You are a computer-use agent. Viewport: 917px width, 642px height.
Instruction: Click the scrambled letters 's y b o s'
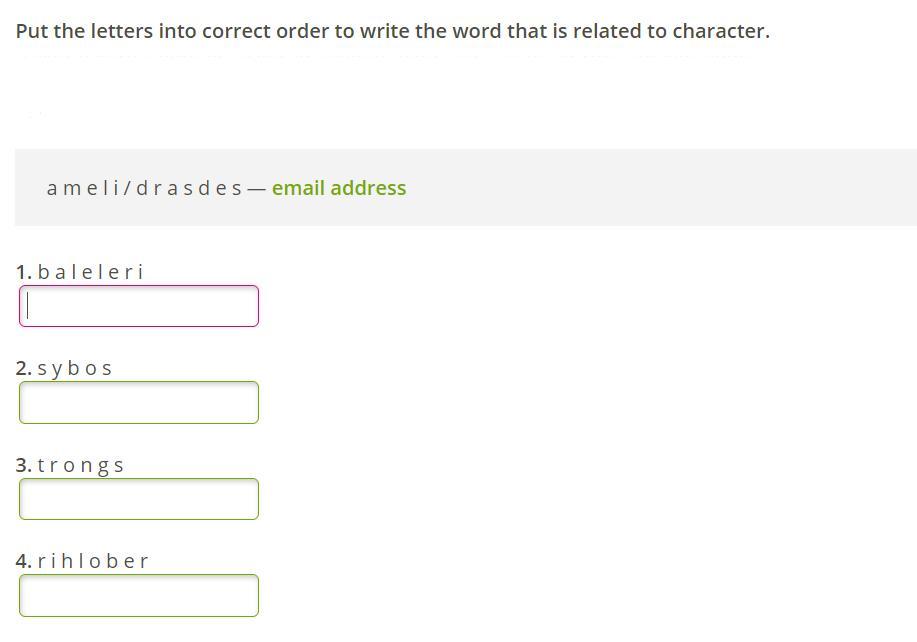74,368
